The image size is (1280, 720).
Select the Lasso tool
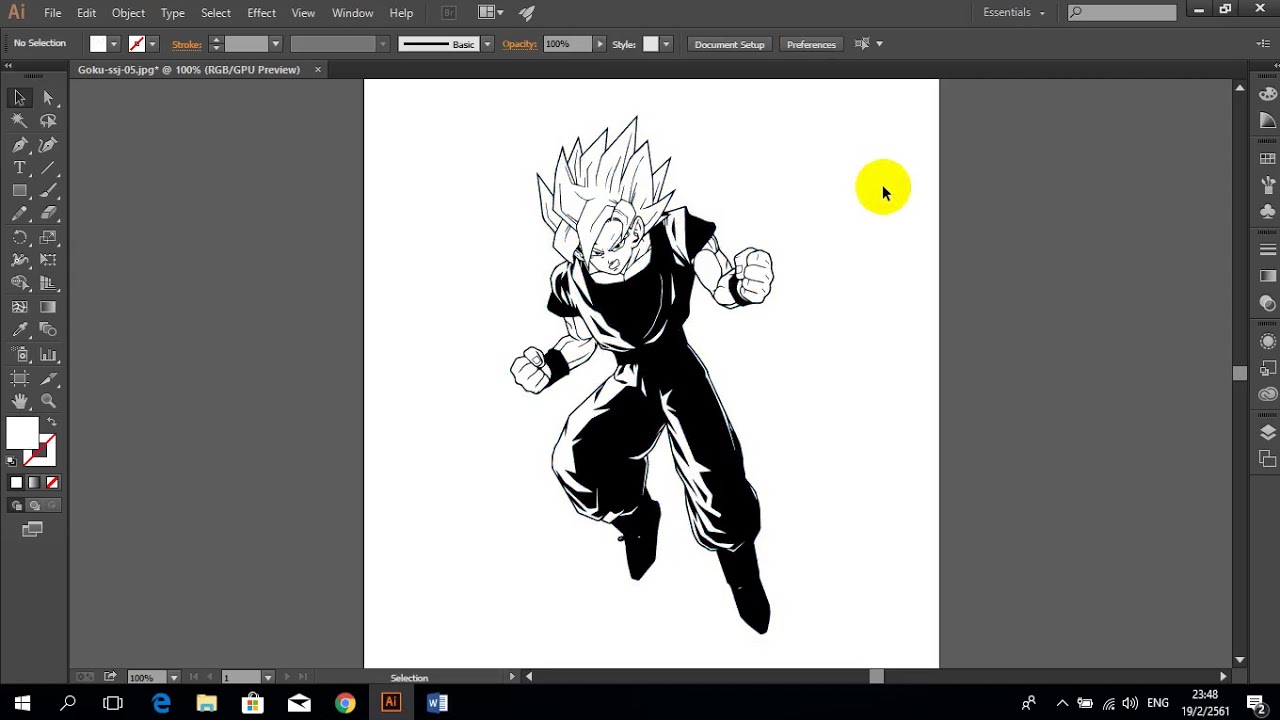coord(48,121)
